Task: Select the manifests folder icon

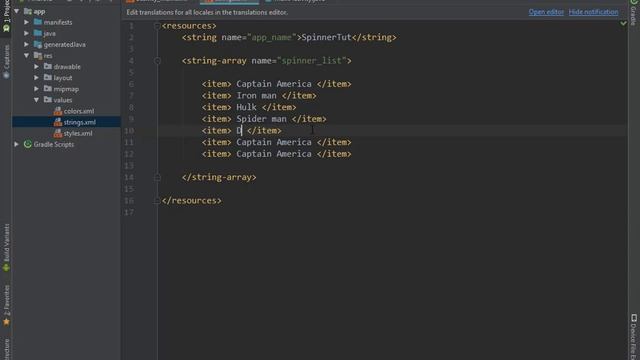Action: click(38, 22)
